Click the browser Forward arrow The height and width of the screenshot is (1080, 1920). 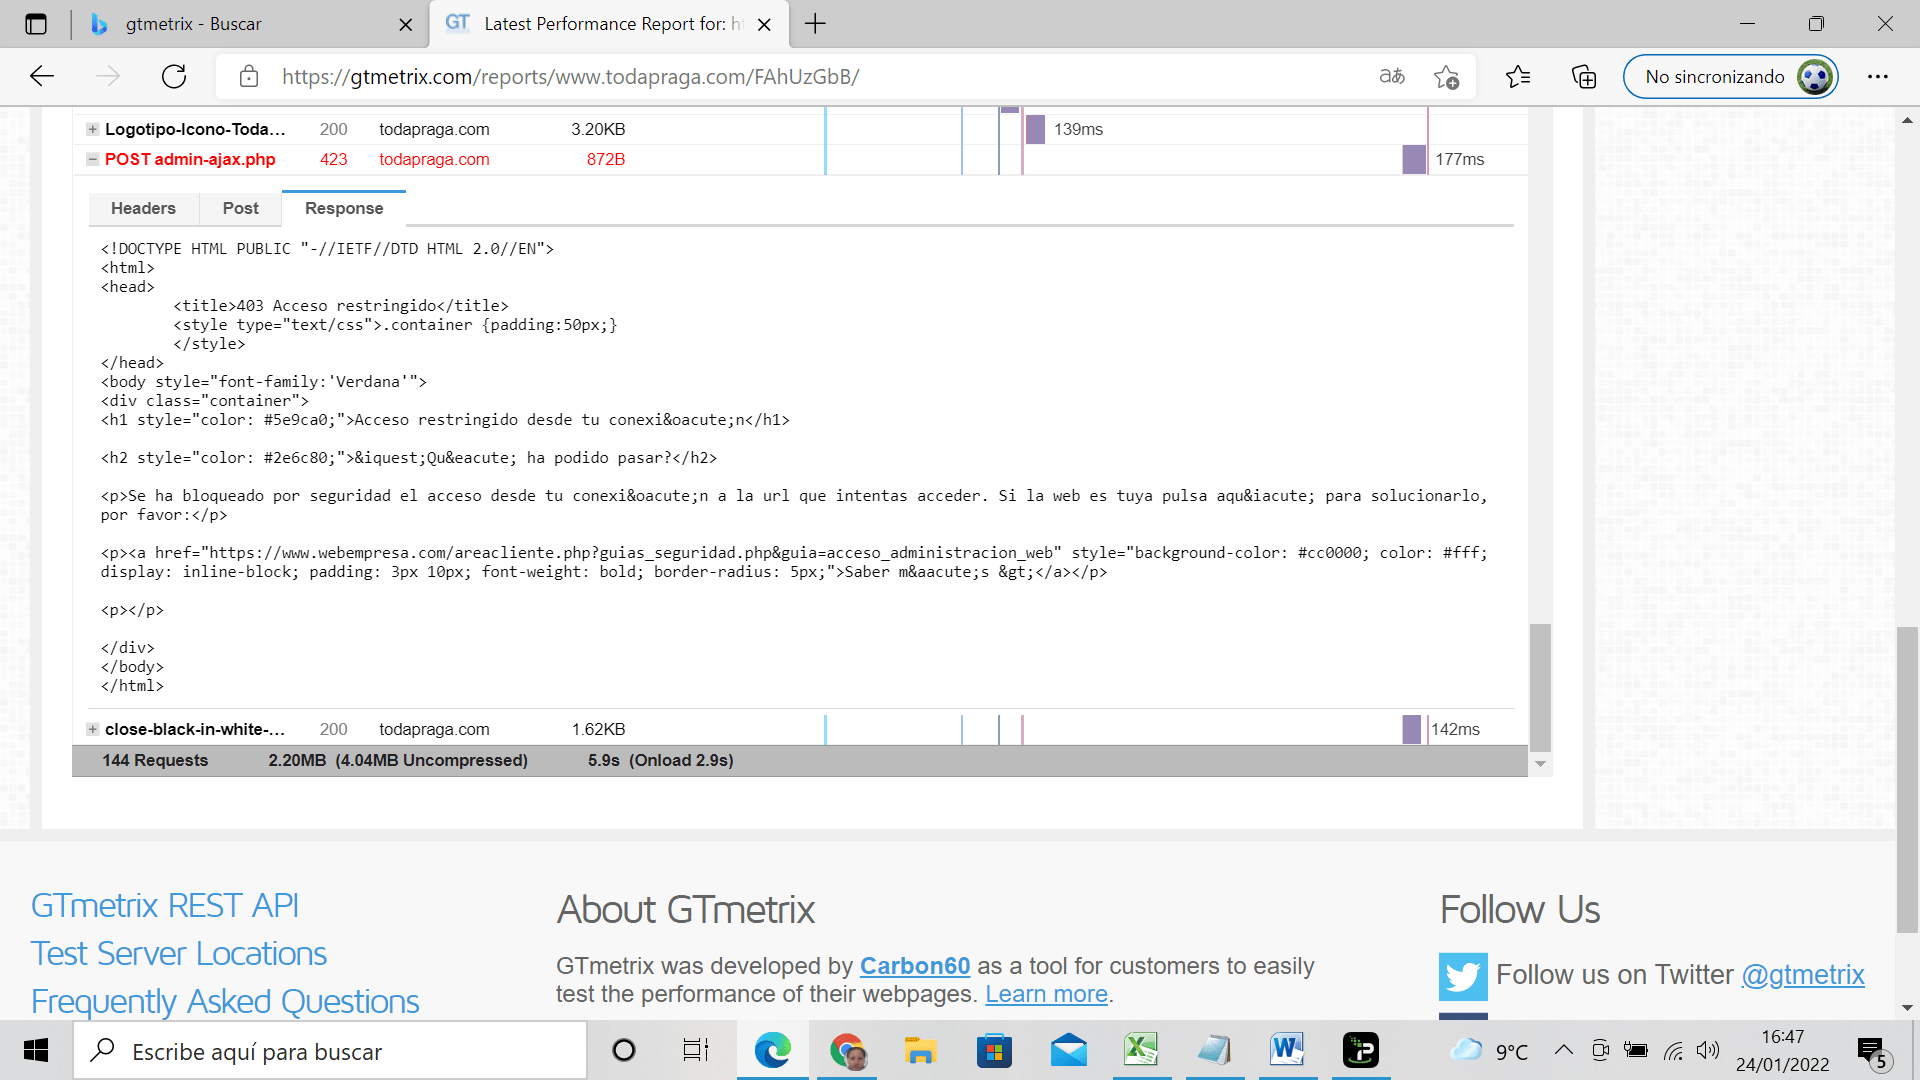point(108,76)
